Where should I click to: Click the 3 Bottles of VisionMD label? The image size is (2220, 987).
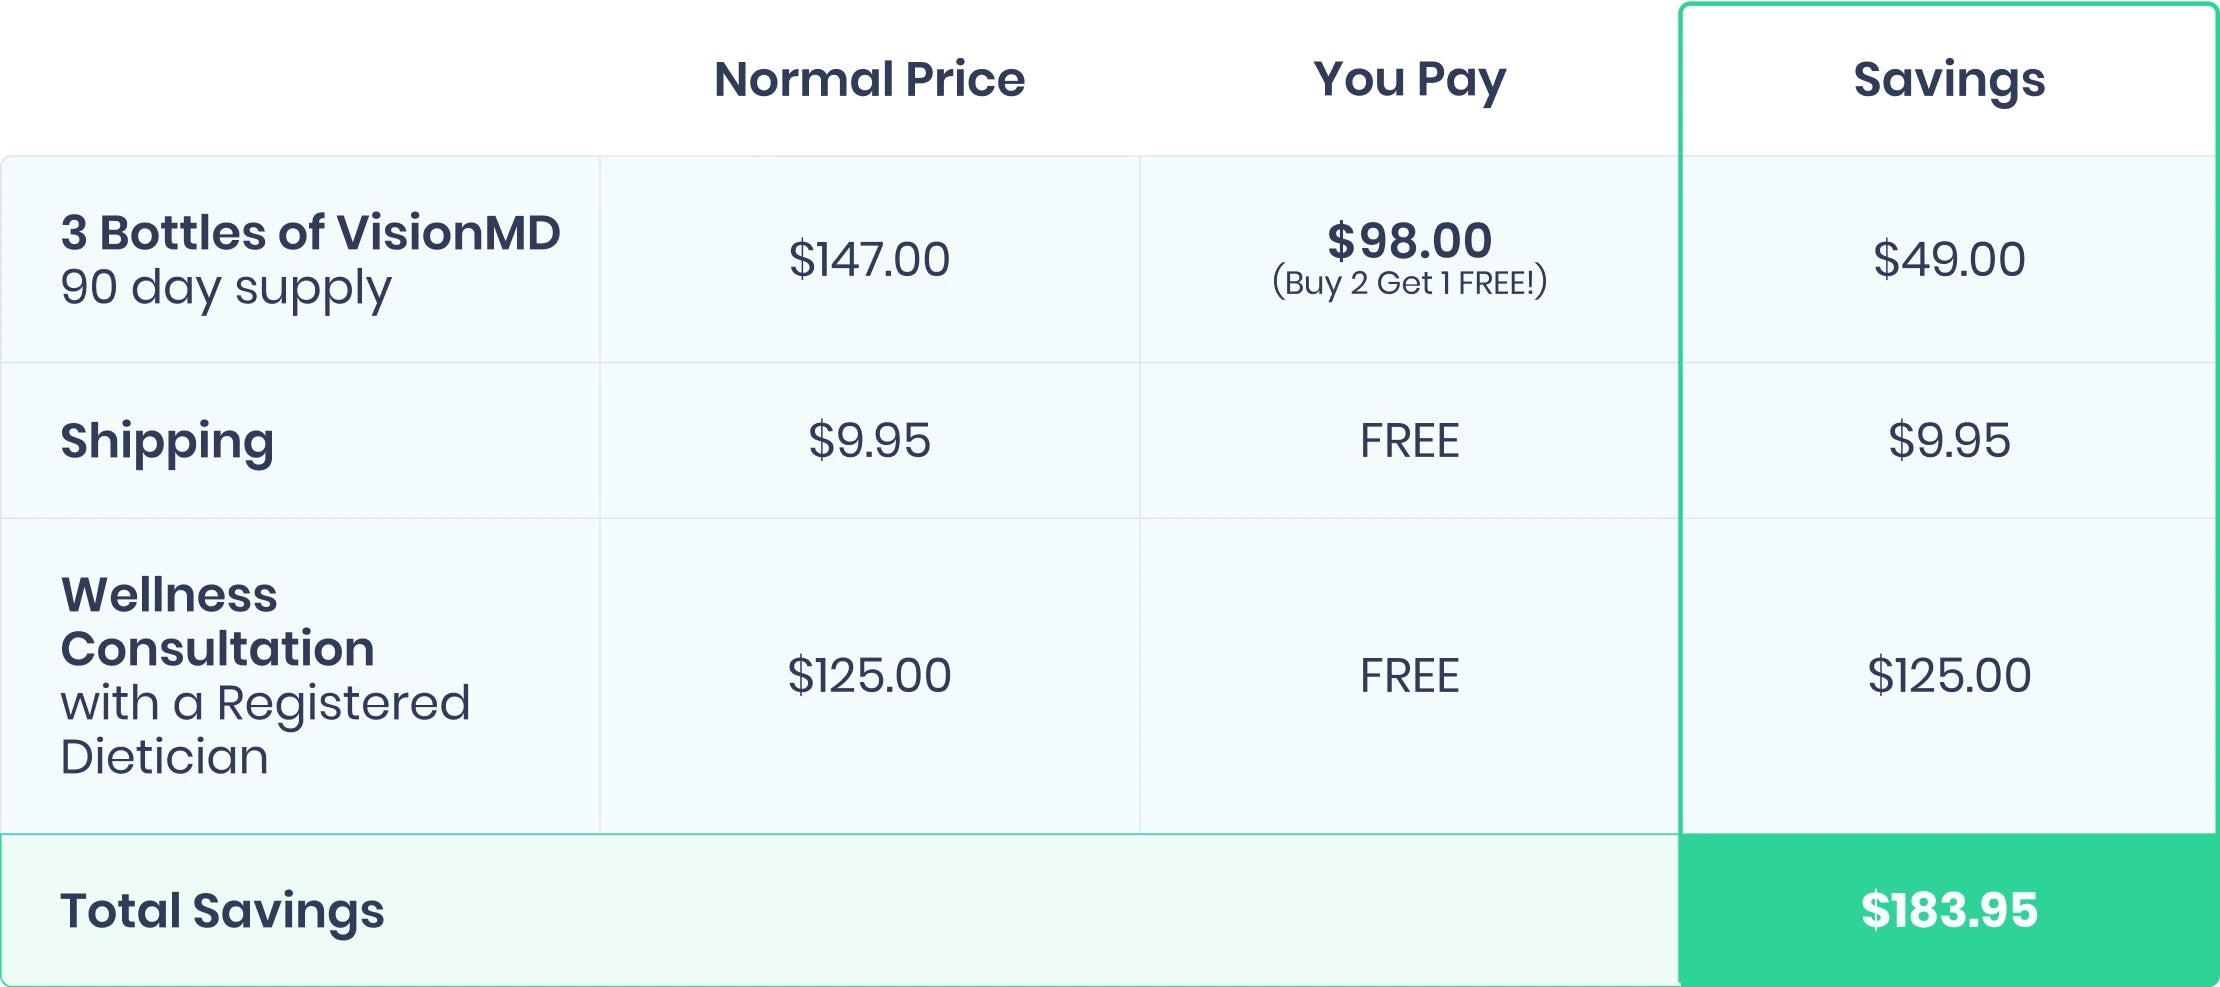point(310,232)
